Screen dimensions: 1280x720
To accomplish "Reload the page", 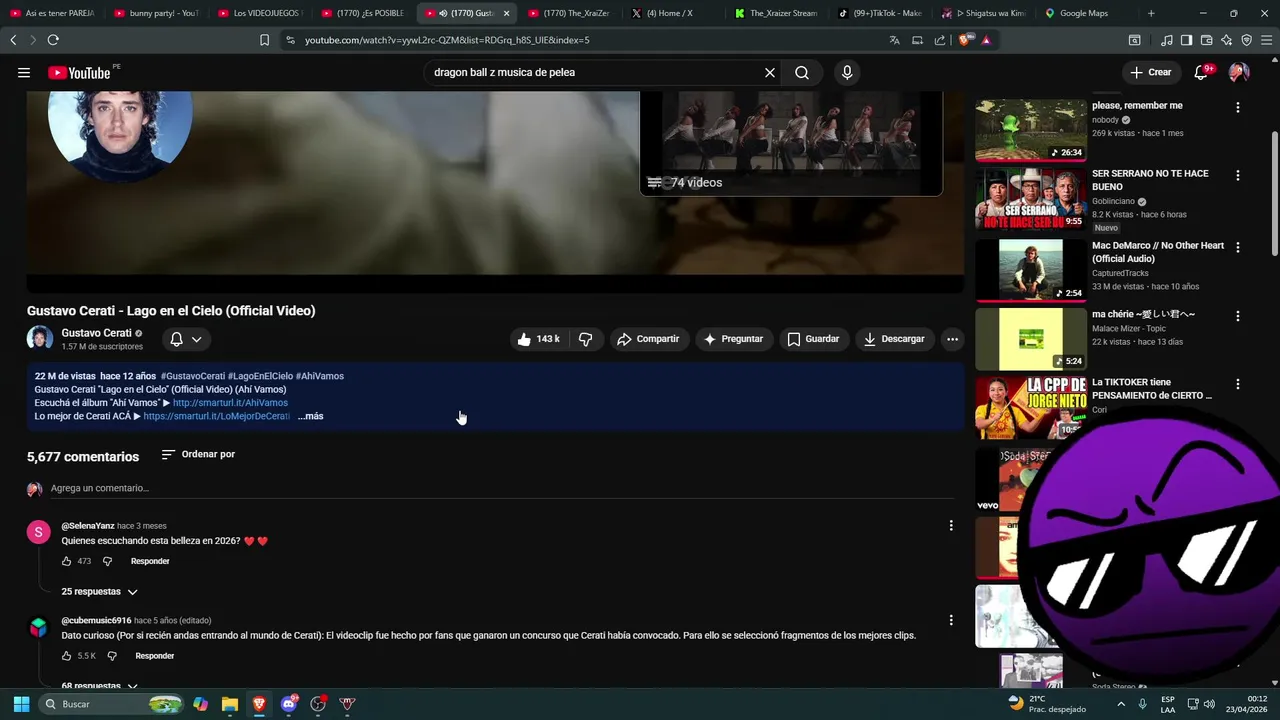I will pyautogui.click(x=53, y=40).
